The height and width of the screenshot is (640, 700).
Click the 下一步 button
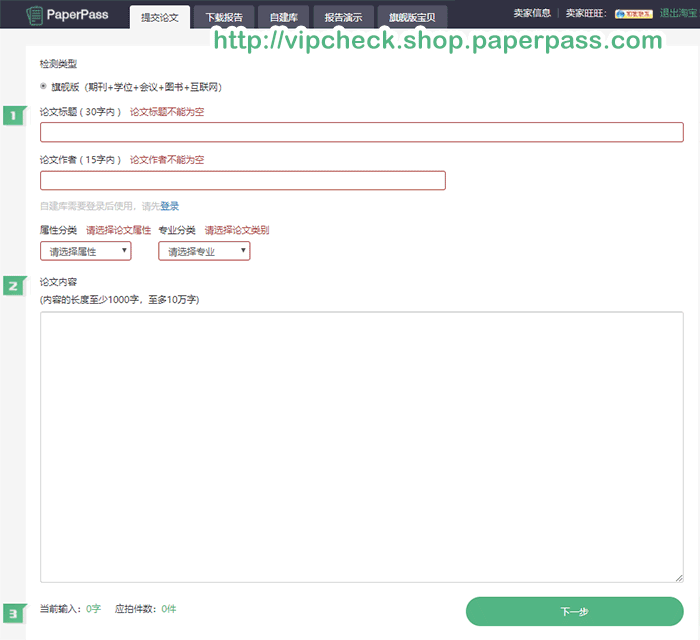(575, 611)
